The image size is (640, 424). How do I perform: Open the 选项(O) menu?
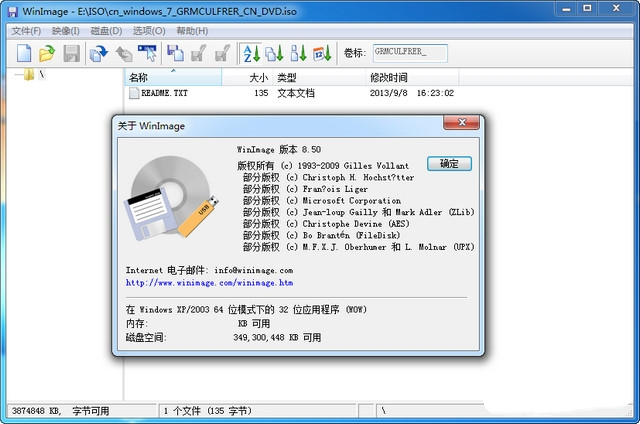point(149,31)
